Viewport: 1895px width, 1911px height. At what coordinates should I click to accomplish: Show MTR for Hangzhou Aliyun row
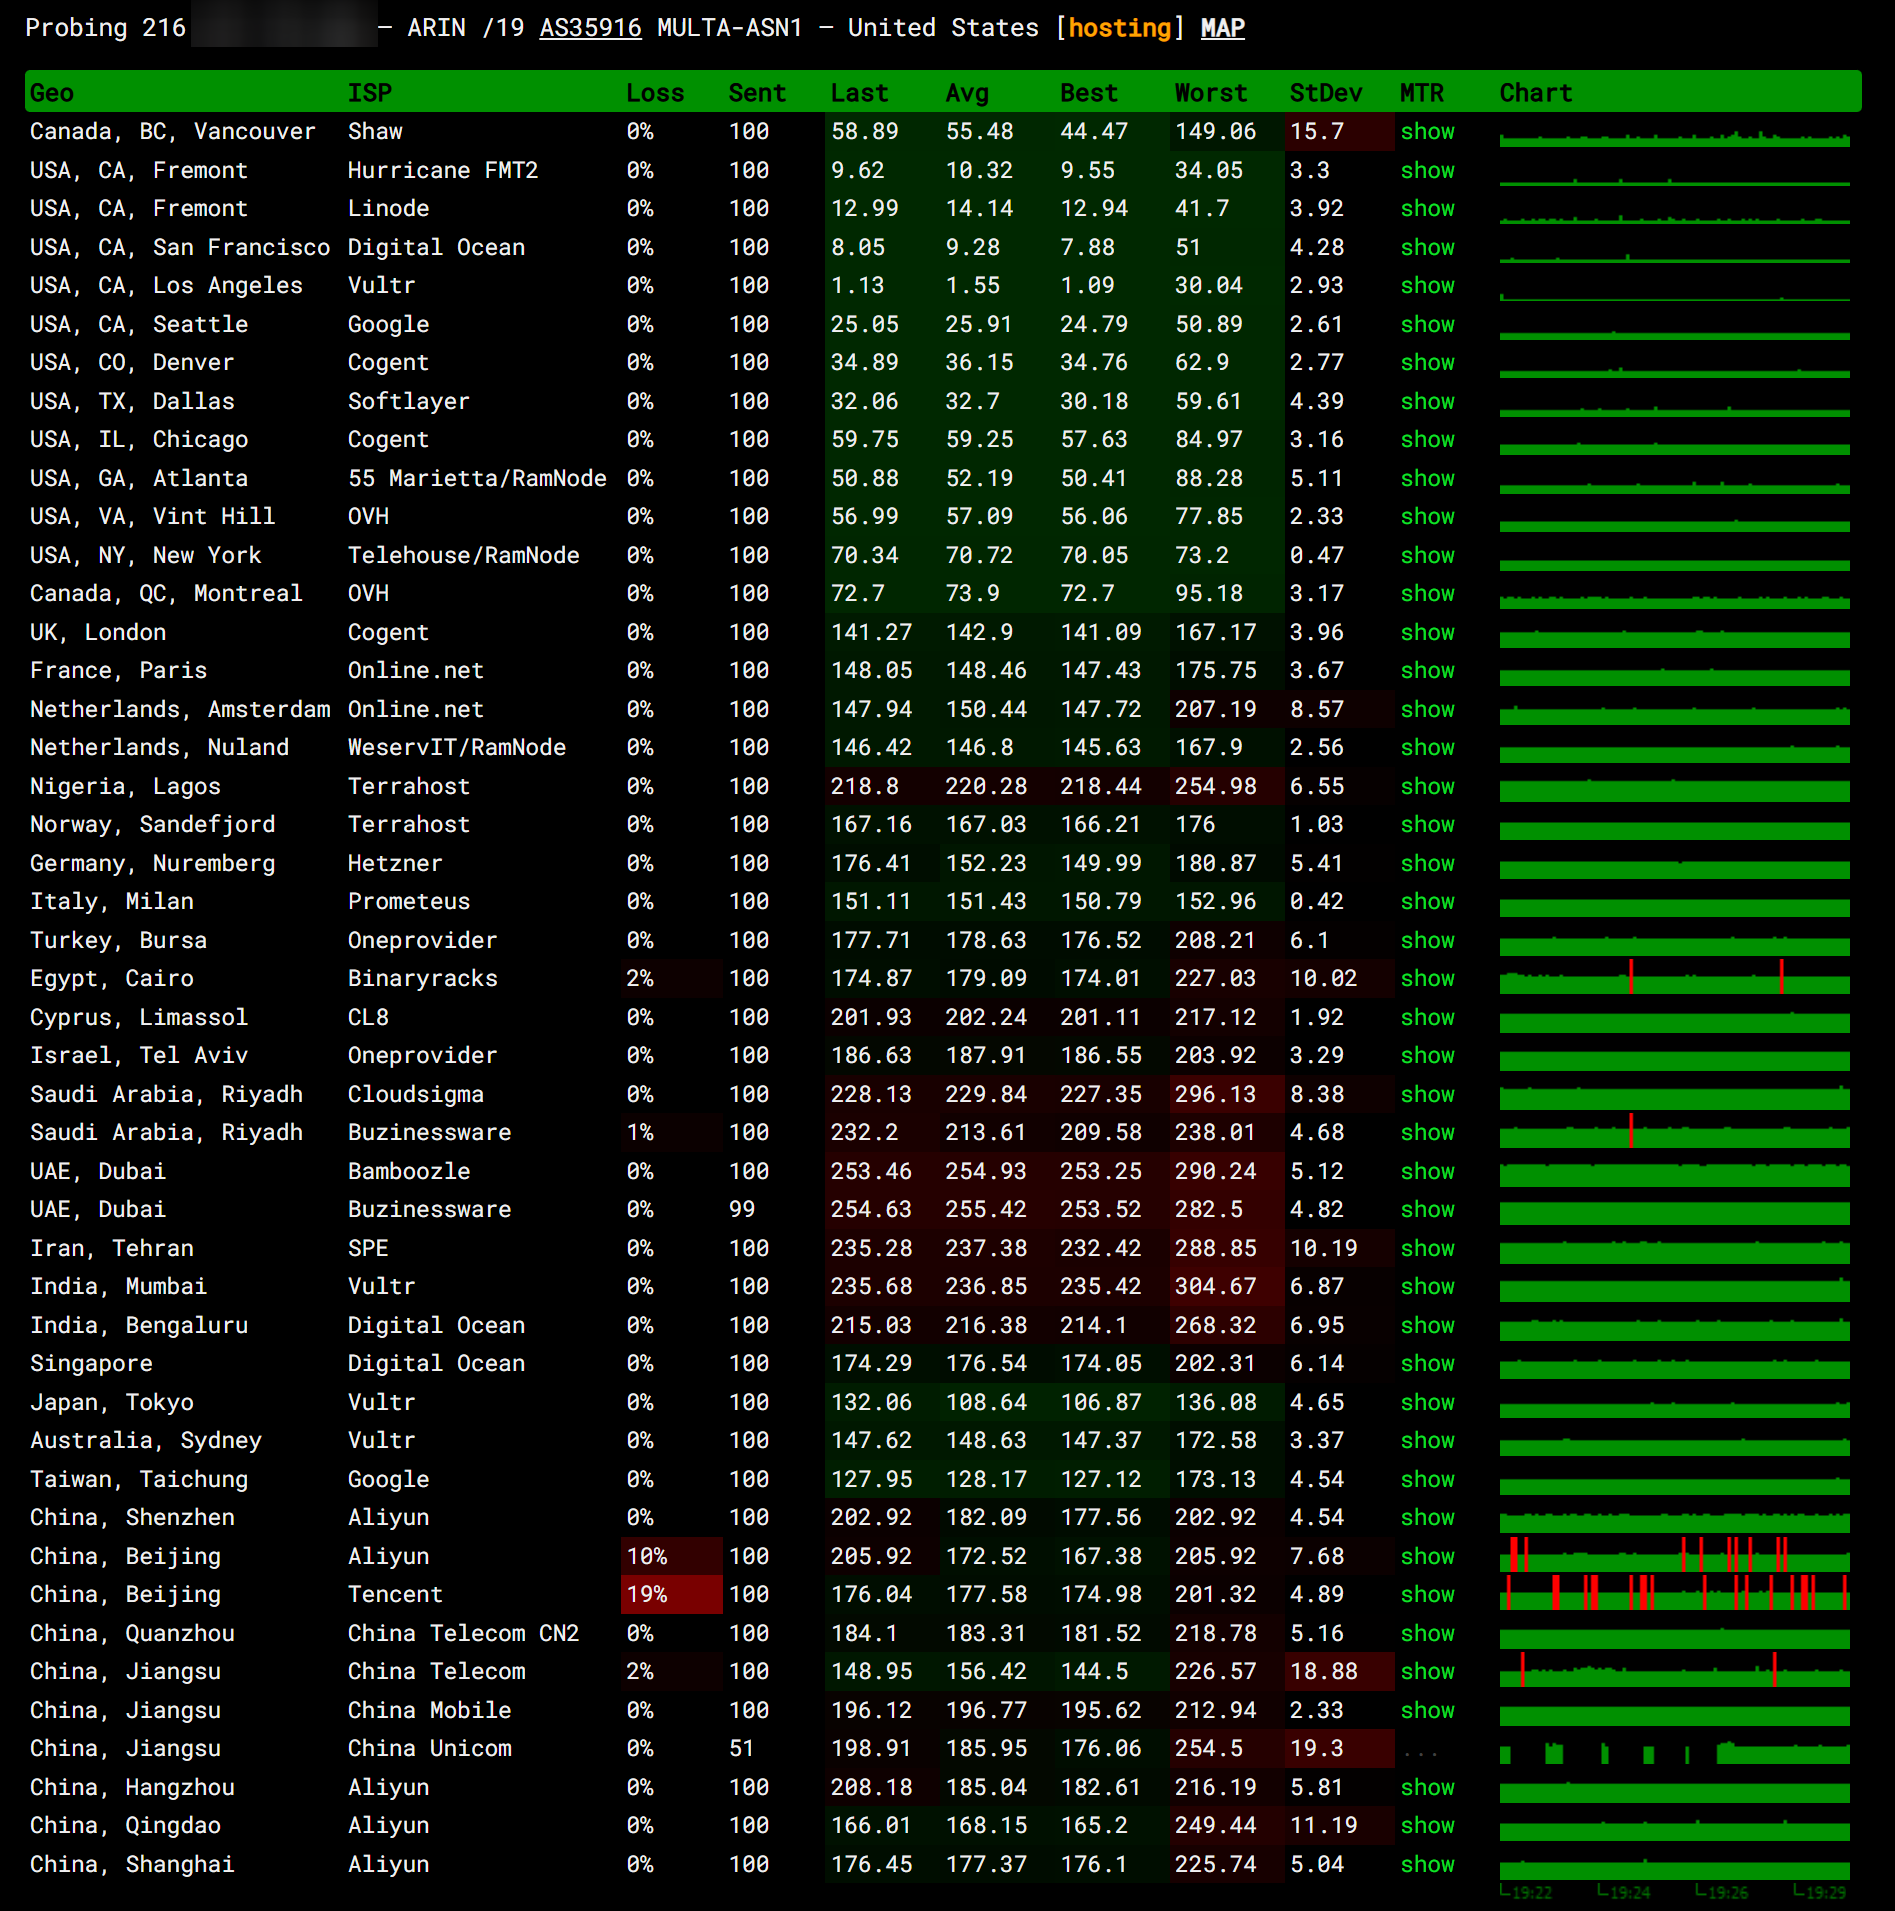(1427, 1787)
